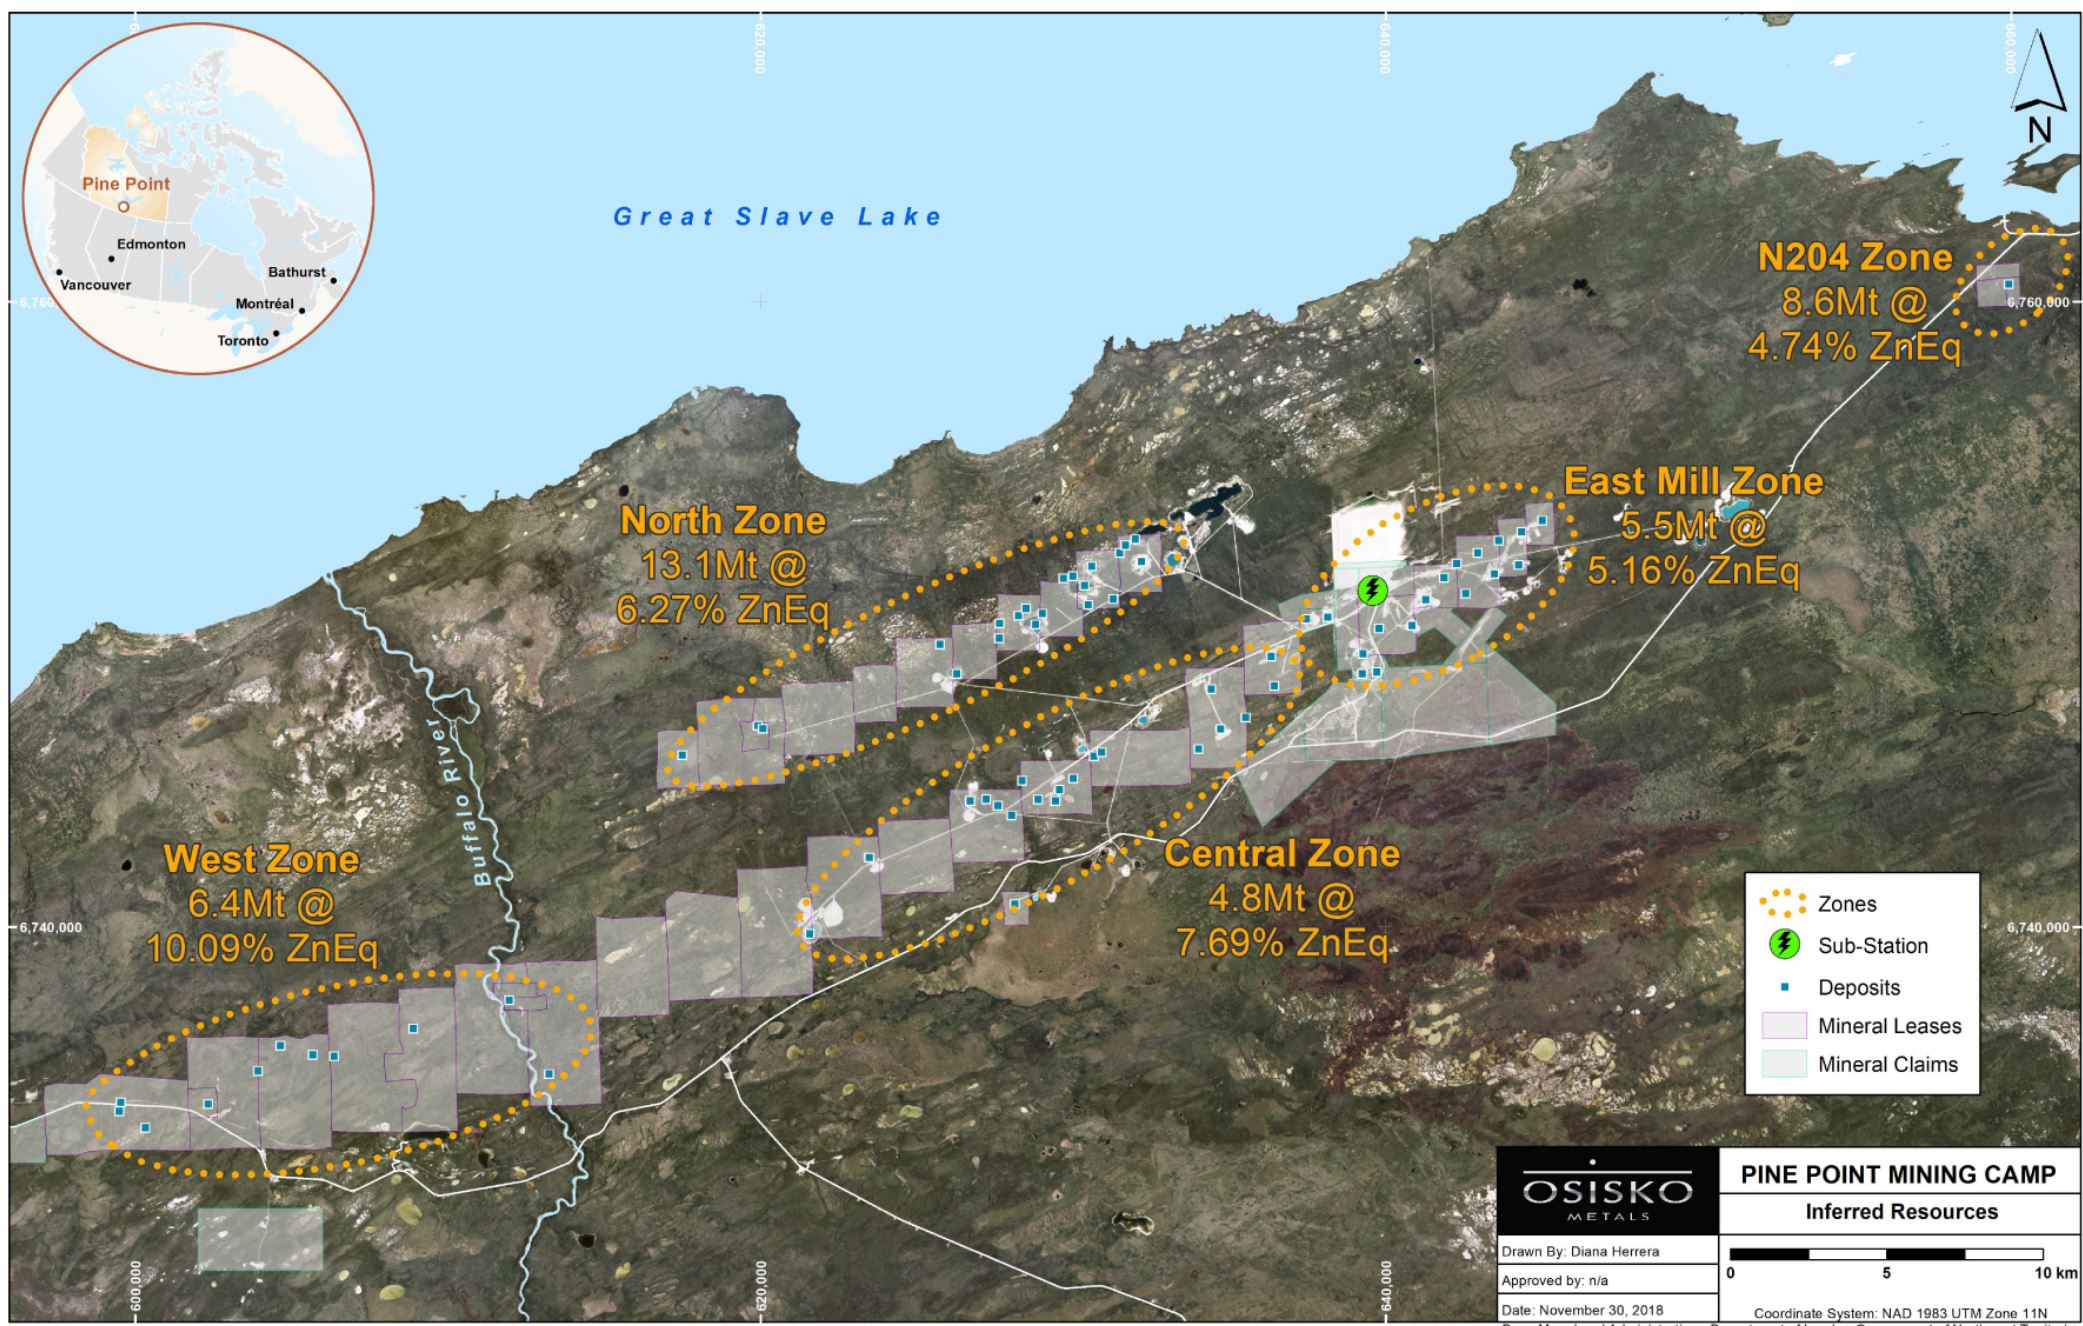This screenshot has height=1326, width=2083.
Task: Click the Mineral Claims legend swatch
Action: click(1783, 1064)
